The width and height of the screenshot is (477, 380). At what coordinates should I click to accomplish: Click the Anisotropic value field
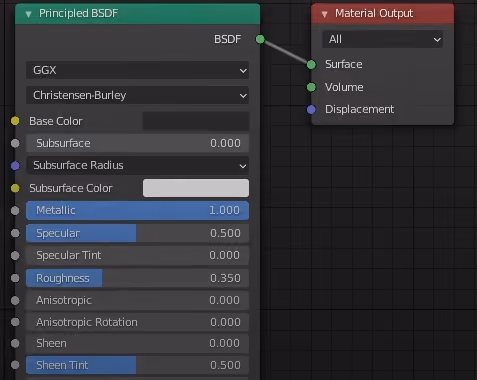click(137, 300)
